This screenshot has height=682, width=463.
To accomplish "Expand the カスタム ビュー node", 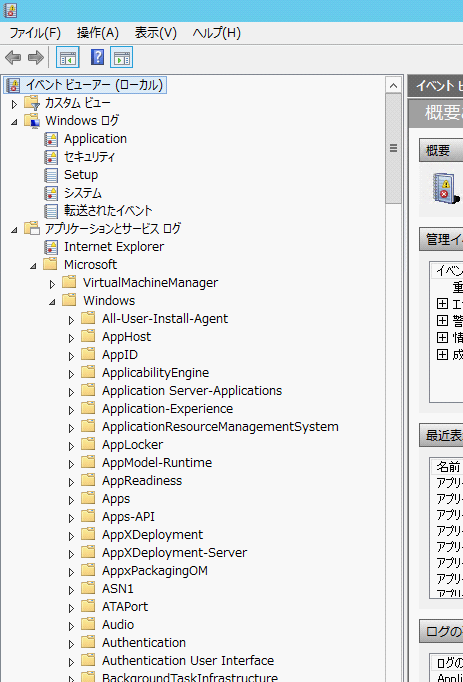I will (x=14, y=104).
